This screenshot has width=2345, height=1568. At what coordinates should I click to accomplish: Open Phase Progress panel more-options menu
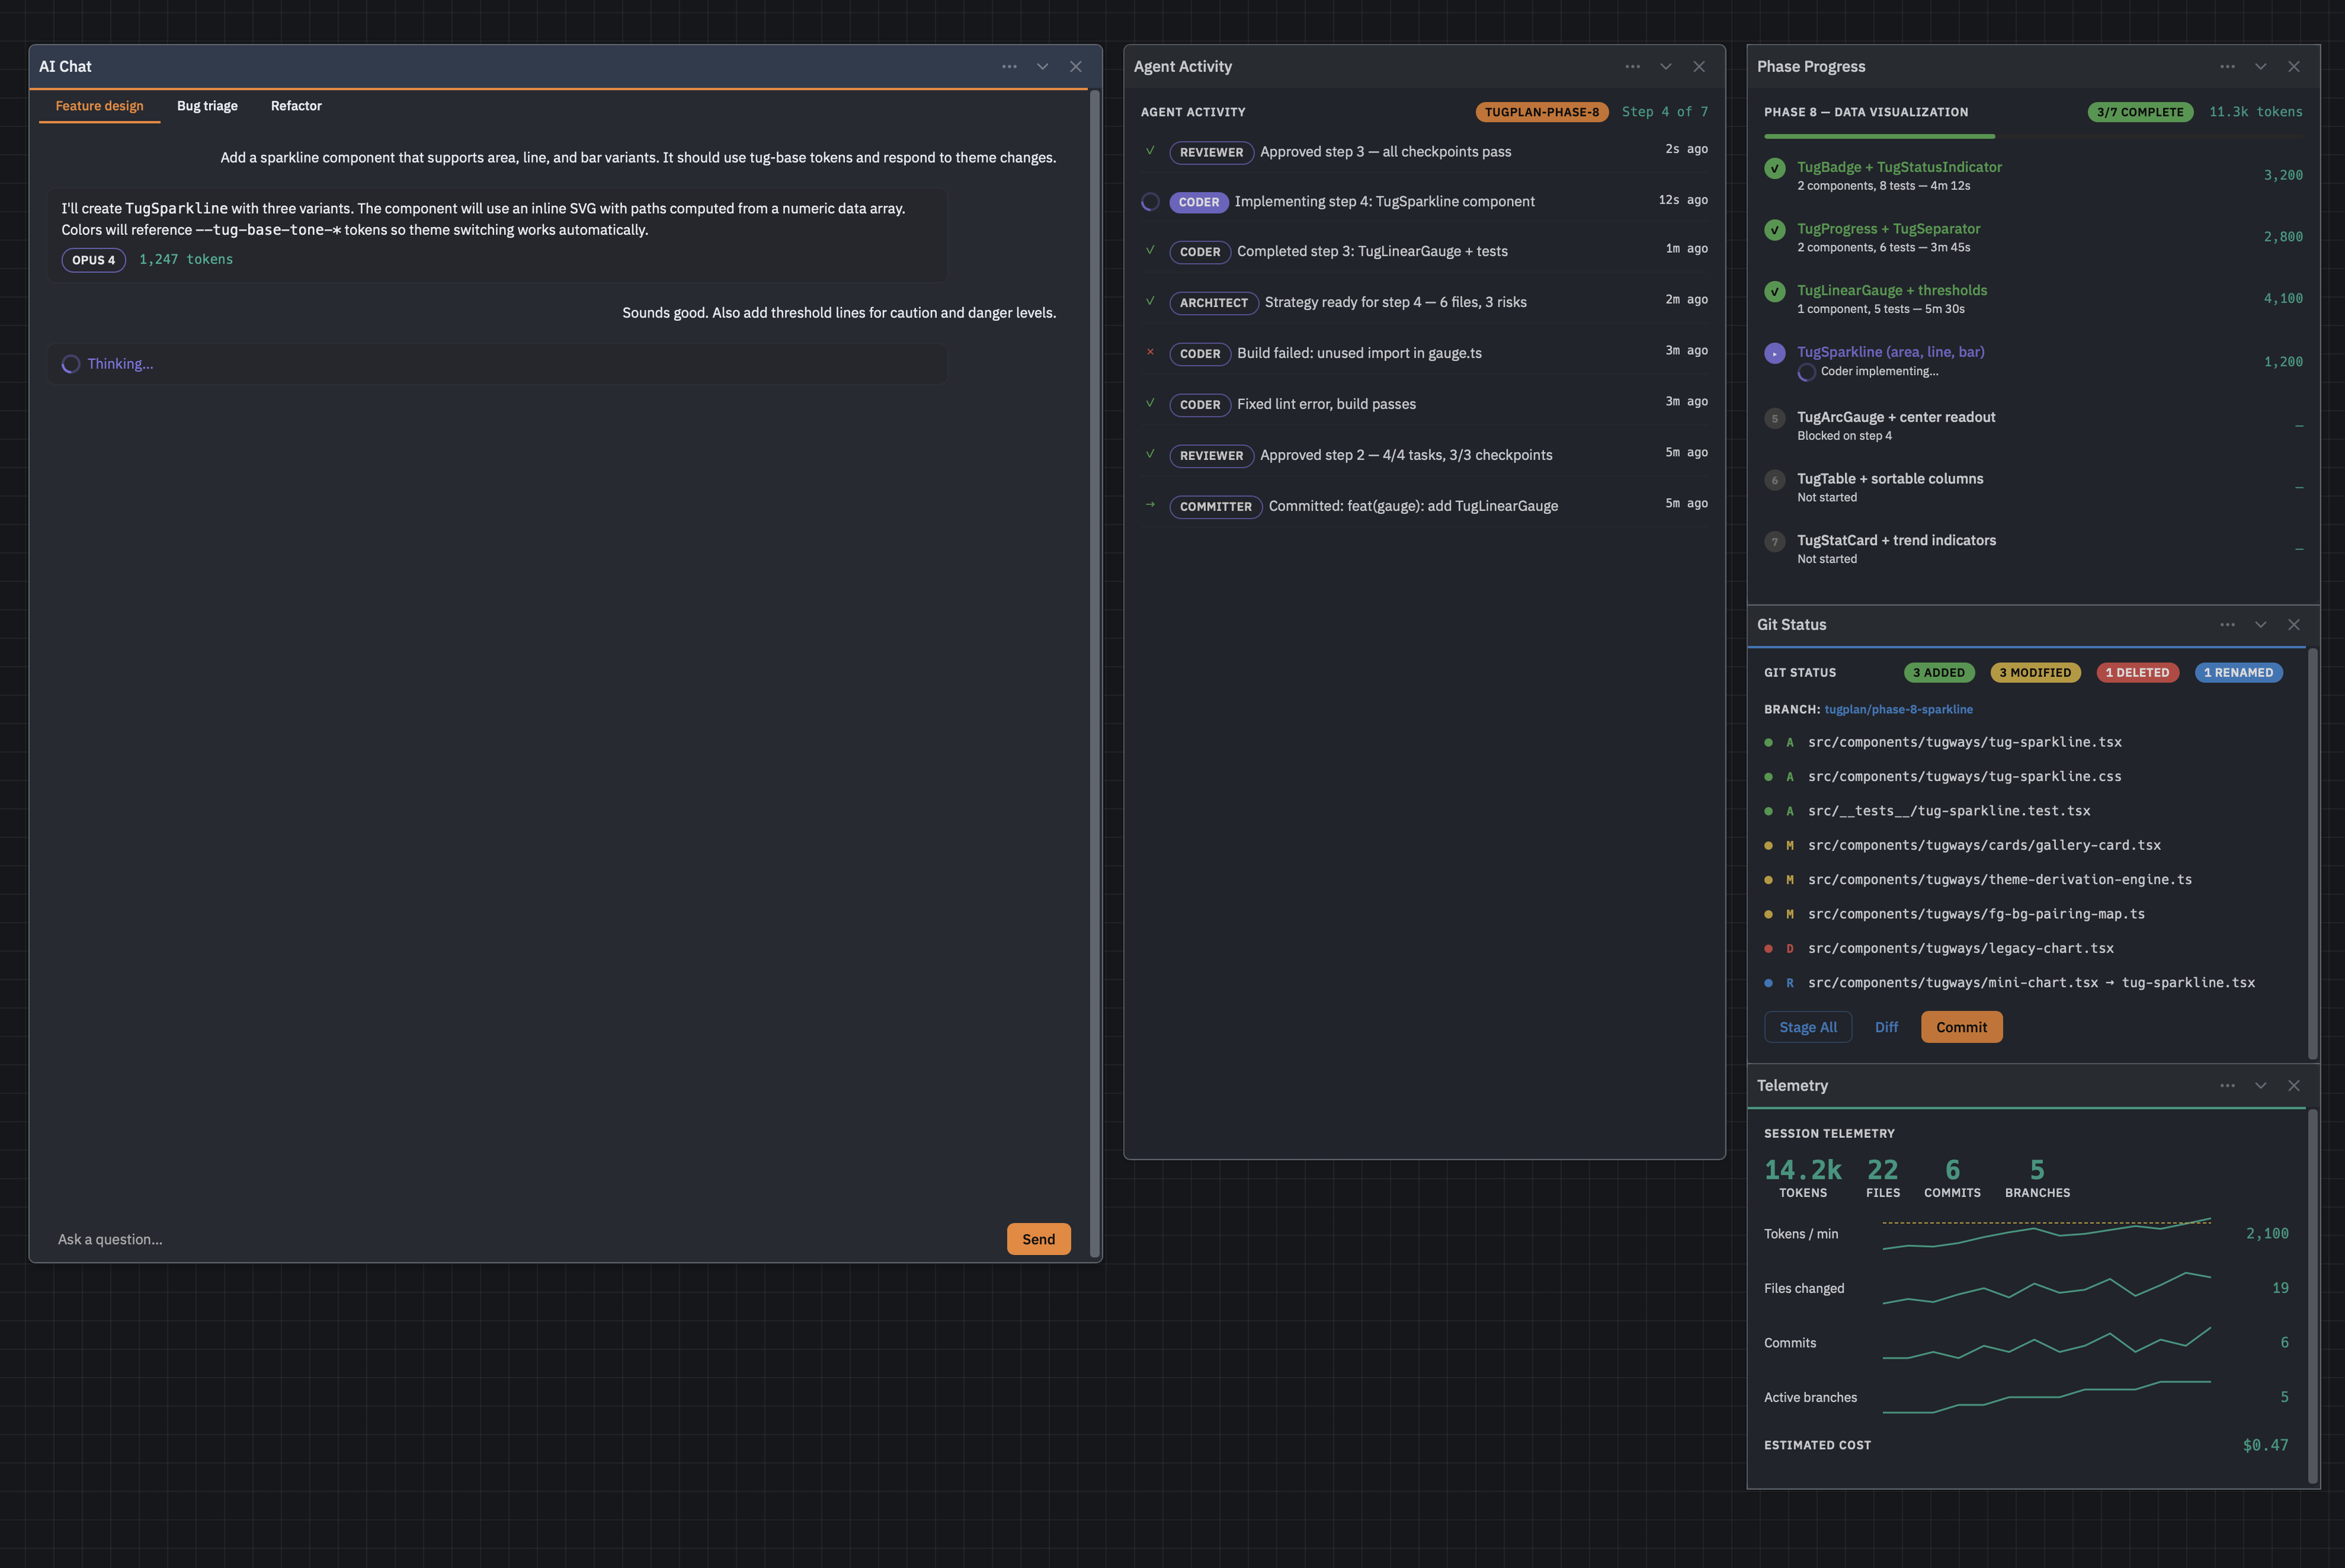click(x=2227, y=67)
